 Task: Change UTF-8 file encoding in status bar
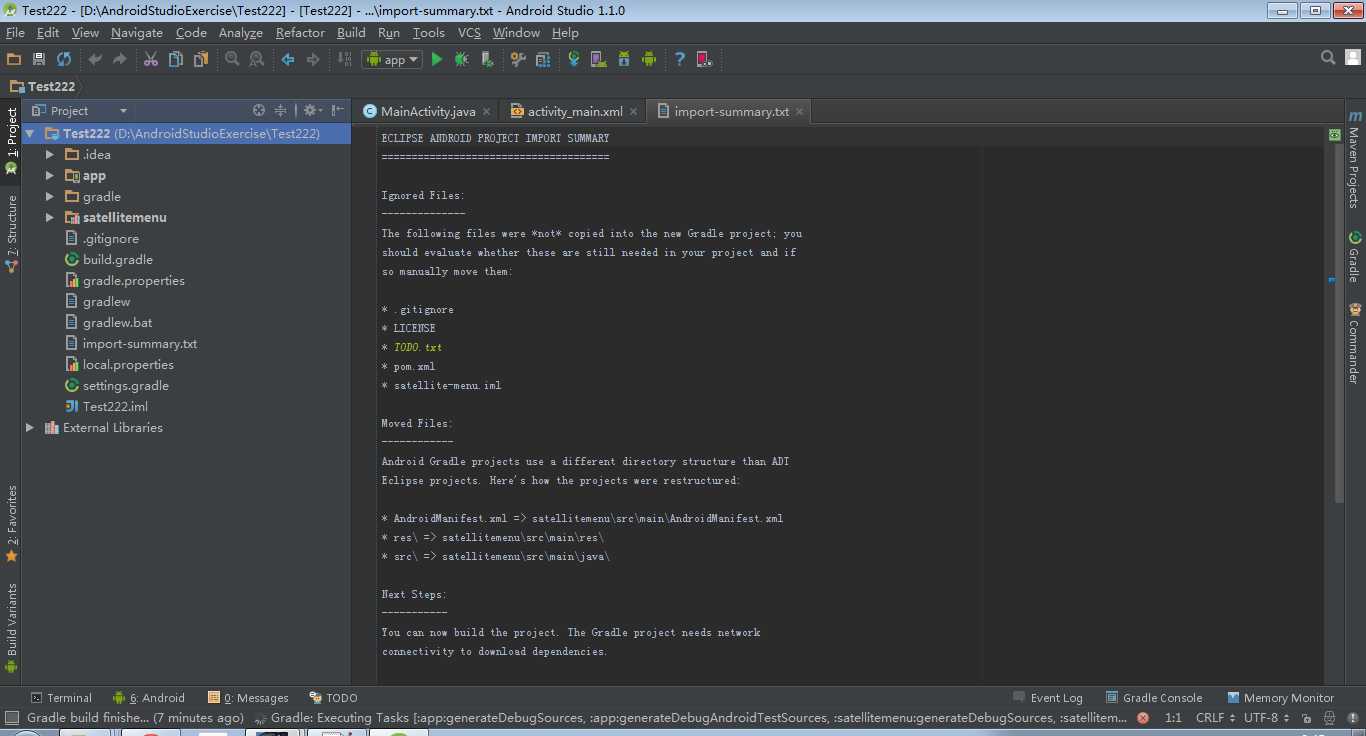click(x=1265, y=717)
